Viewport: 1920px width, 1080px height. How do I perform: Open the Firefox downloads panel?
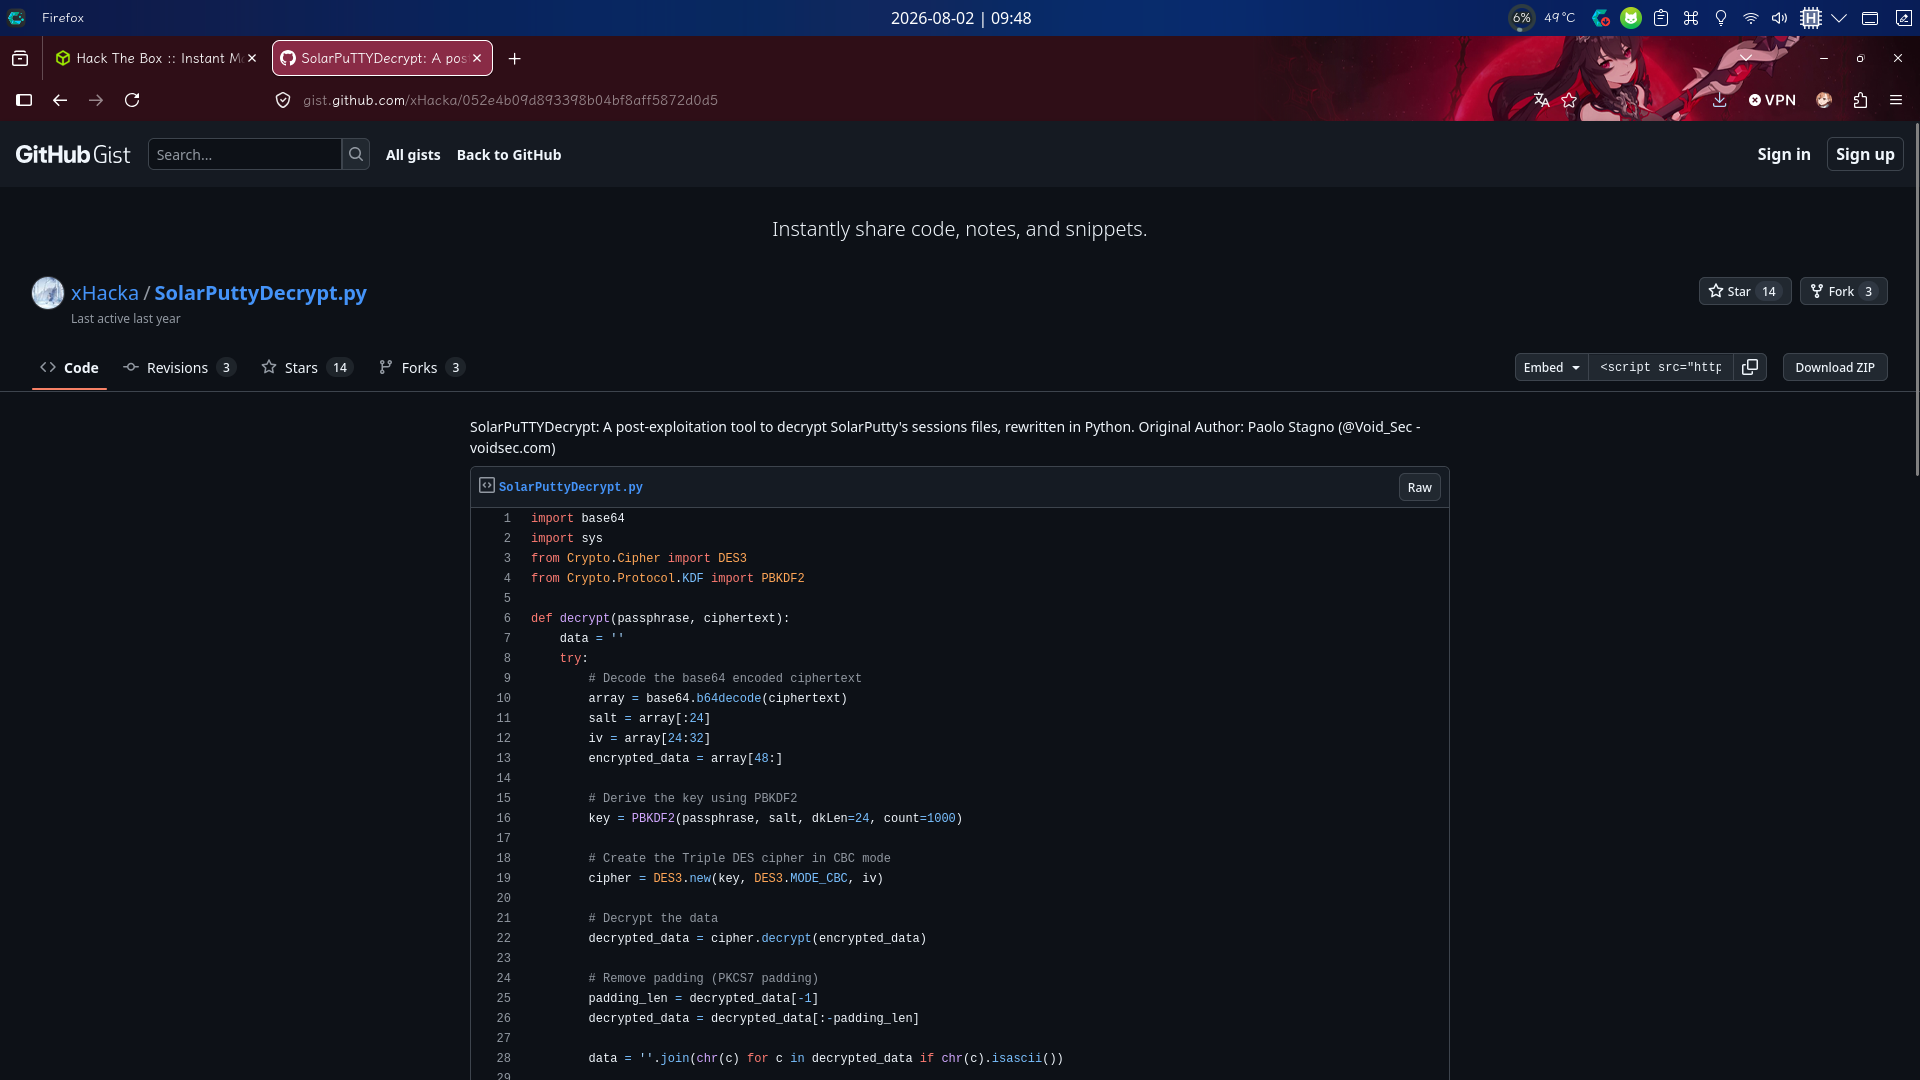pos(1719,100)
